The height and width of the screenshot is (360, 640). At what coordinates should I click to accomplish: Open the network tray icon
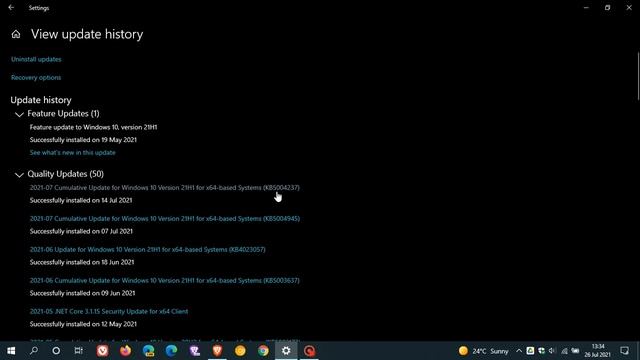click(x=564, y=351)
